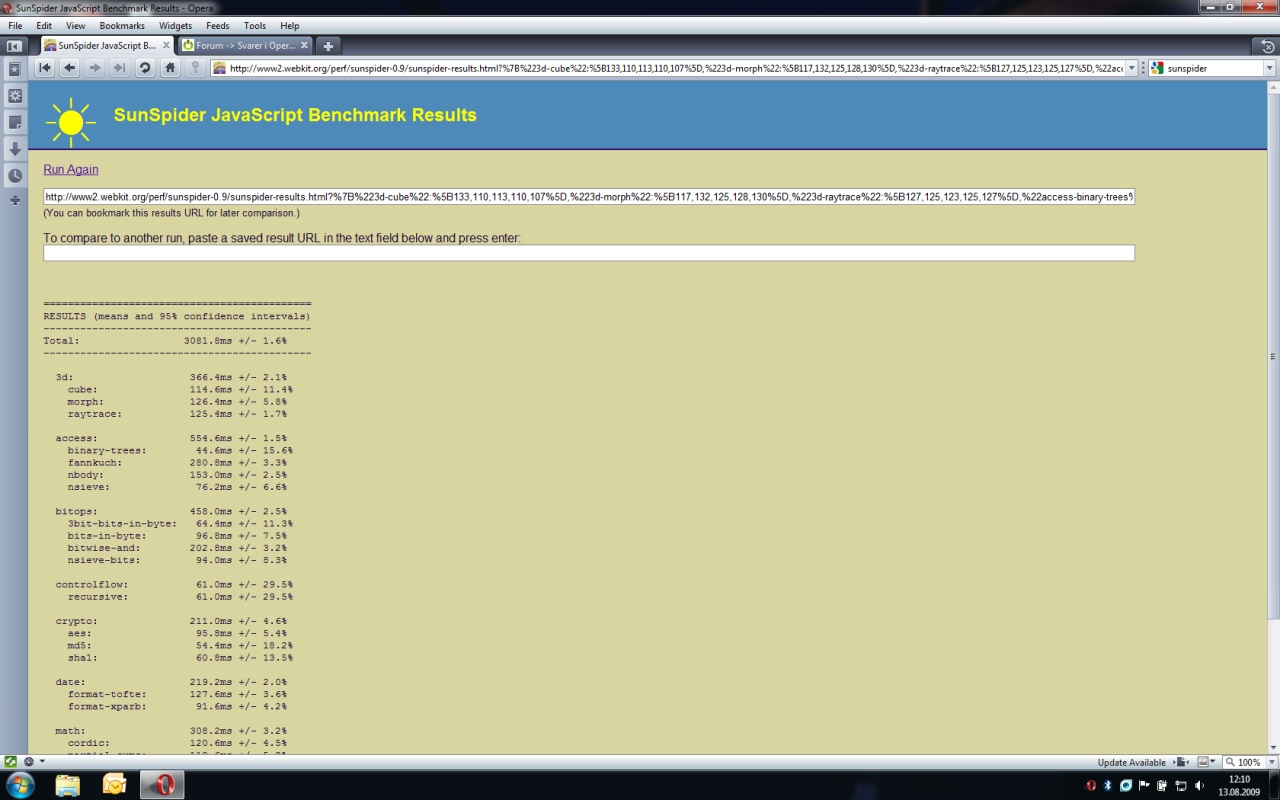This screenshot has width=1280, height=800.
Task: Switch to the Forum Svarer i Opera tab
Action: [245, 46]
